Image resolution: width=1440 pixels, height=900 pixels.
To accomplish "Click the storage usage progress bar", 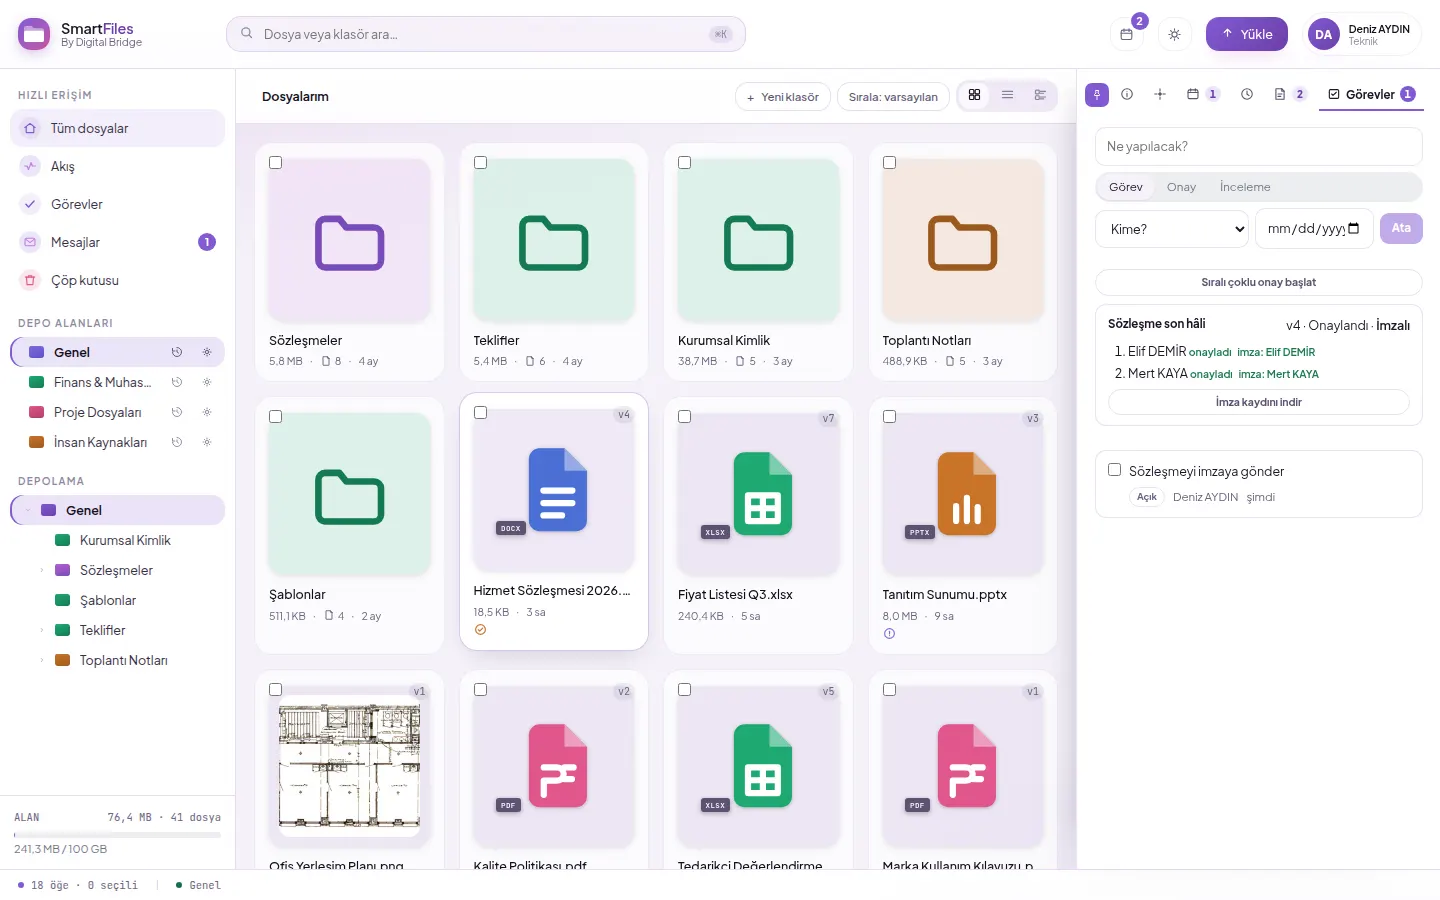I will (117, 834).
